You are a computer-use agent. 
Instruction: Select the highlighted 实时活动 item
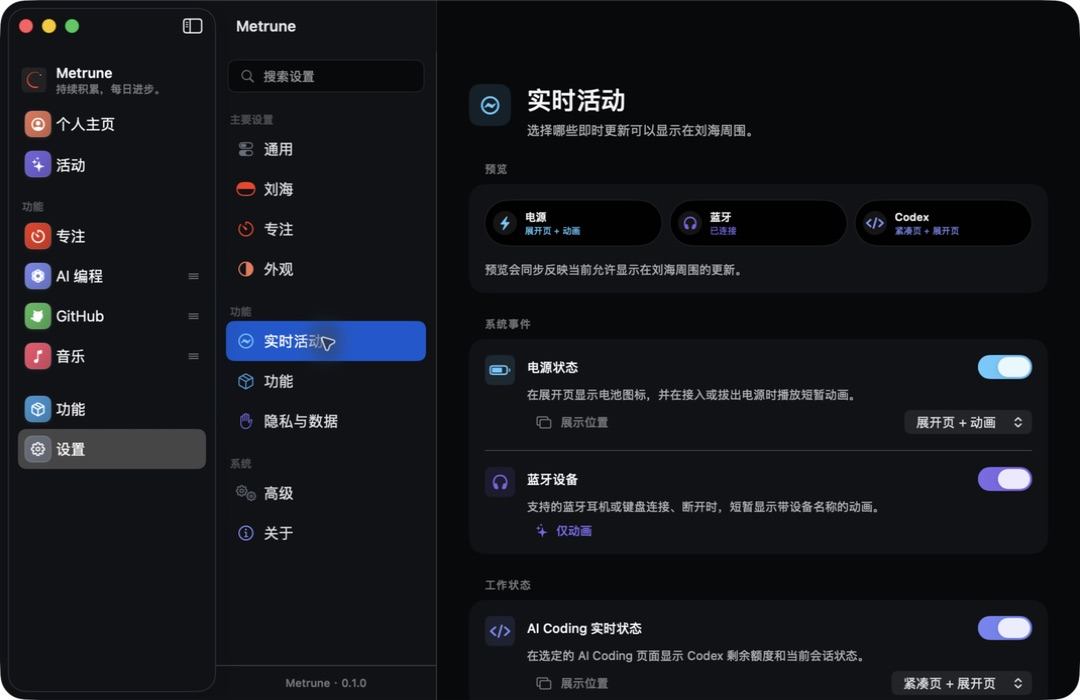coord(326,341)
